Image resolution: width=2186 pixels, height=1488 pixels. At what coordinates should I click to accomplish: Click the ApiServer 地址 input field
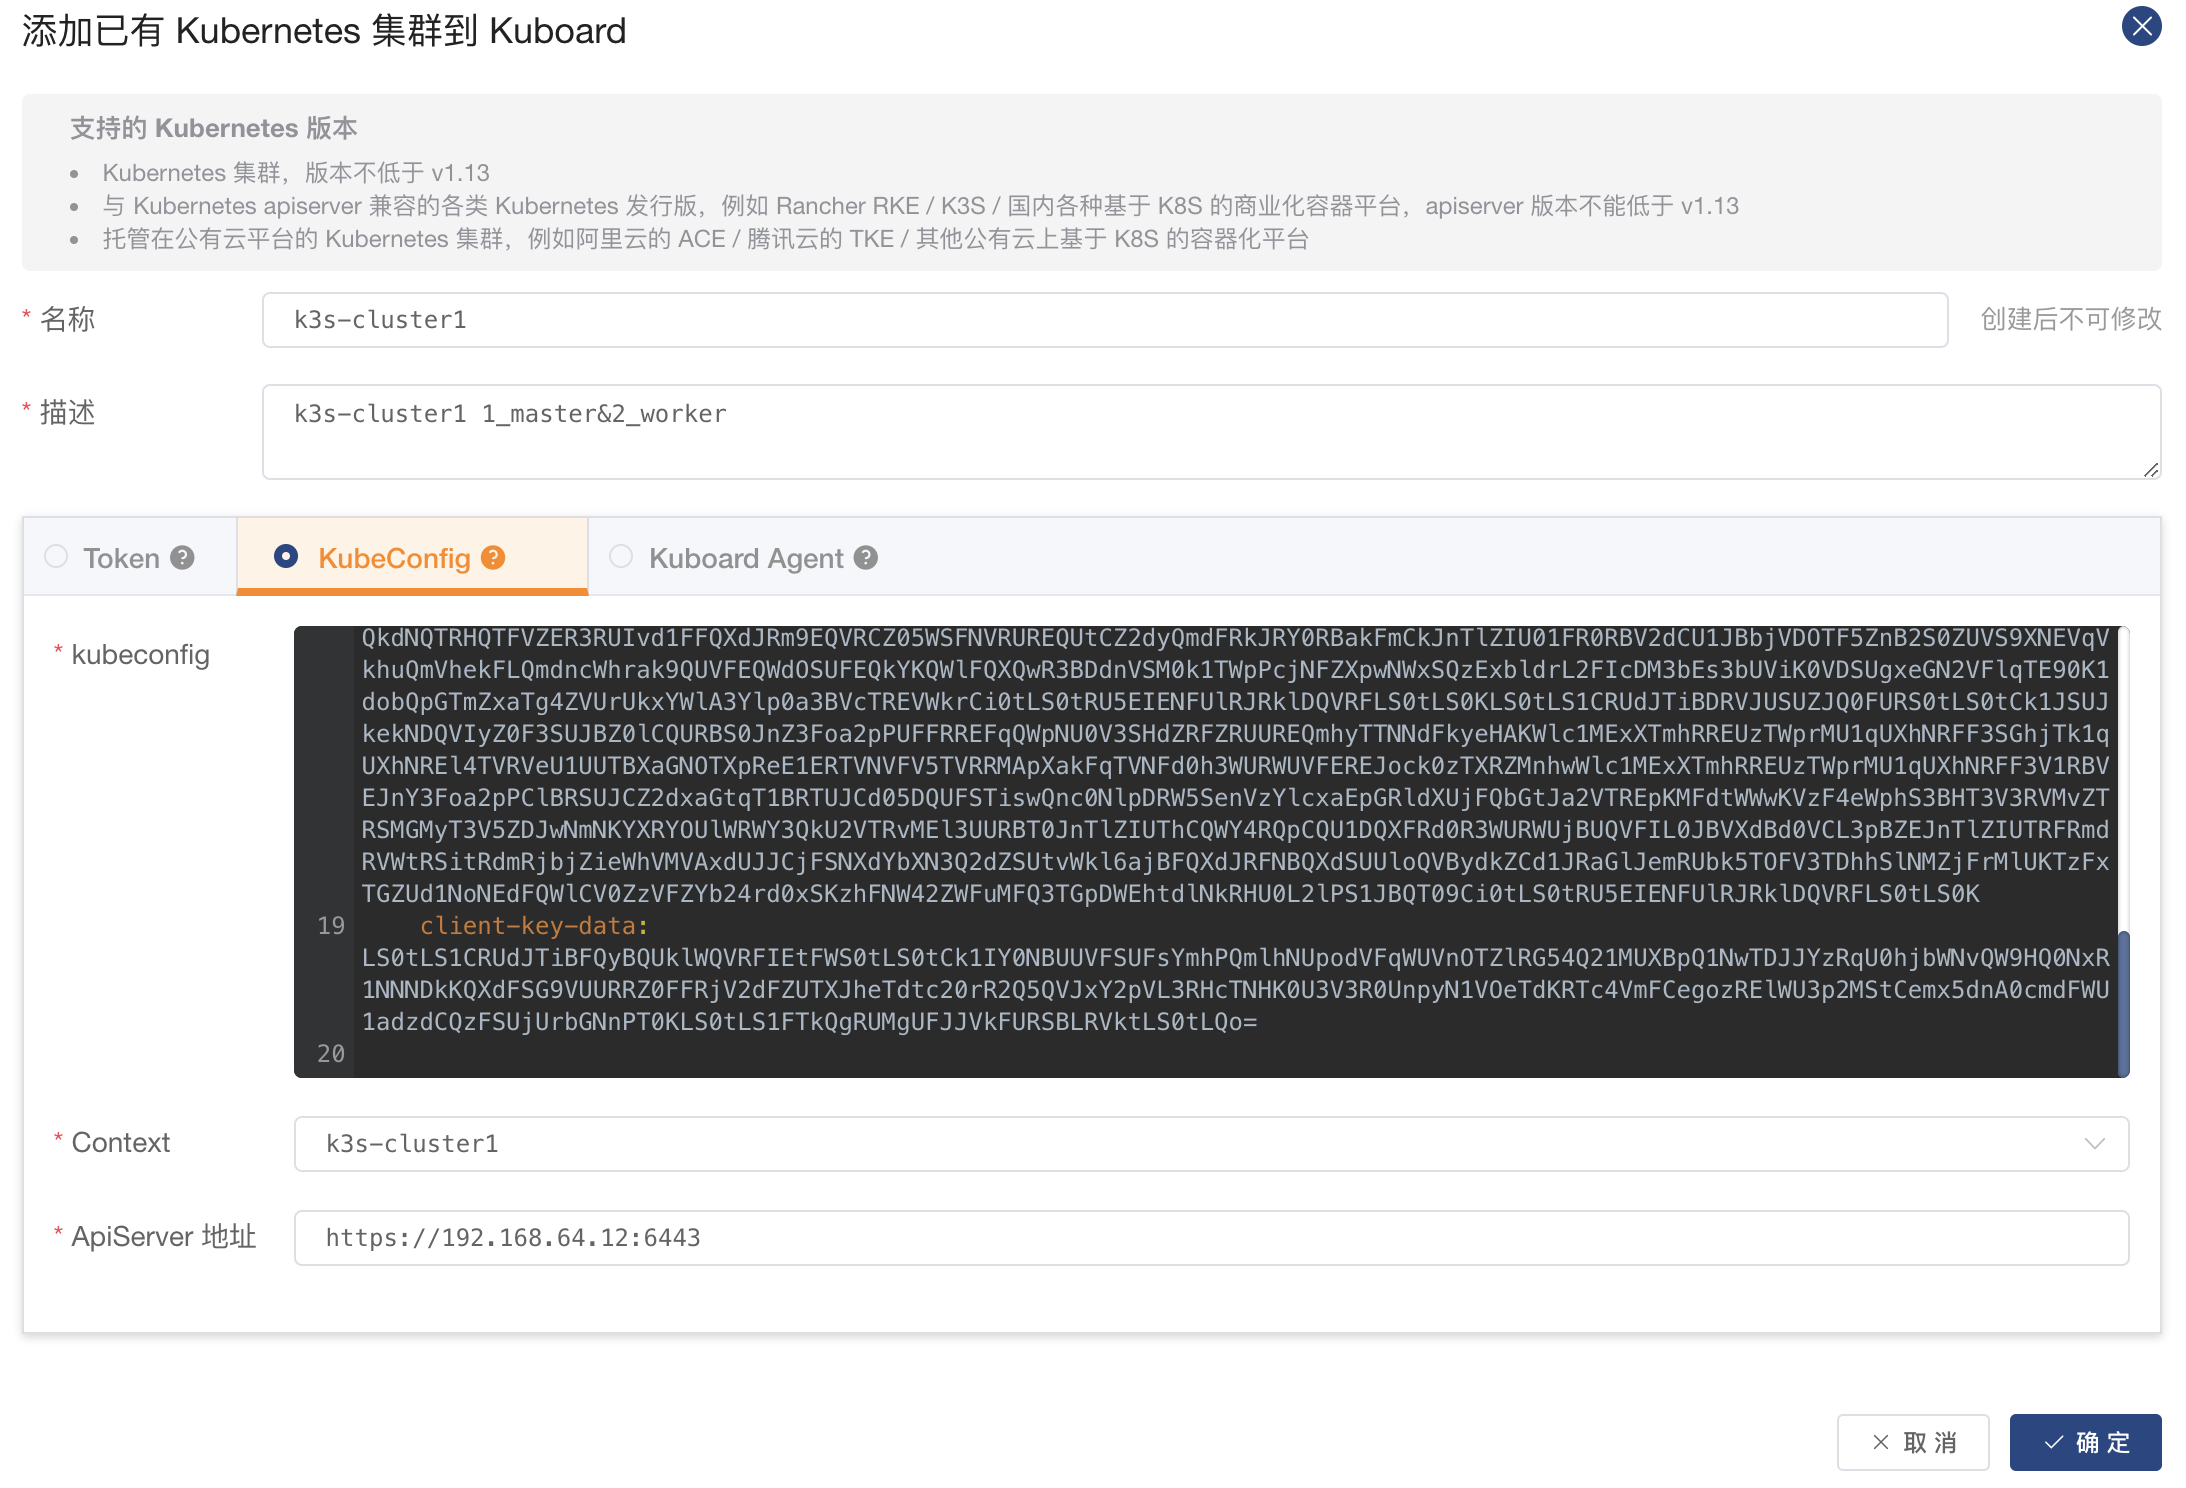pos(1211,1238)
